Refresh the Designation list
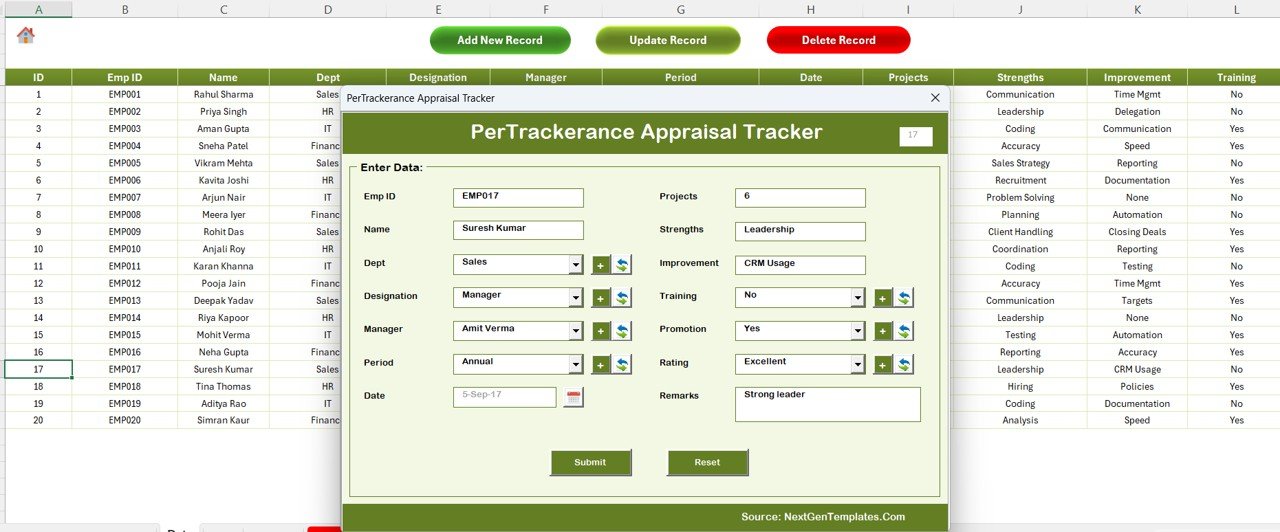 [x=622, y=298]
